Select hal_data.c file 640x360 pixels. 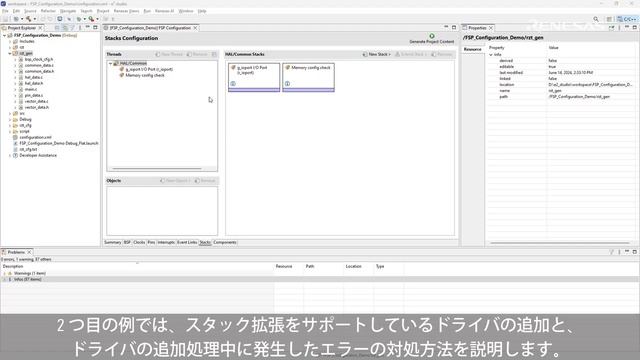coord(33,77)
